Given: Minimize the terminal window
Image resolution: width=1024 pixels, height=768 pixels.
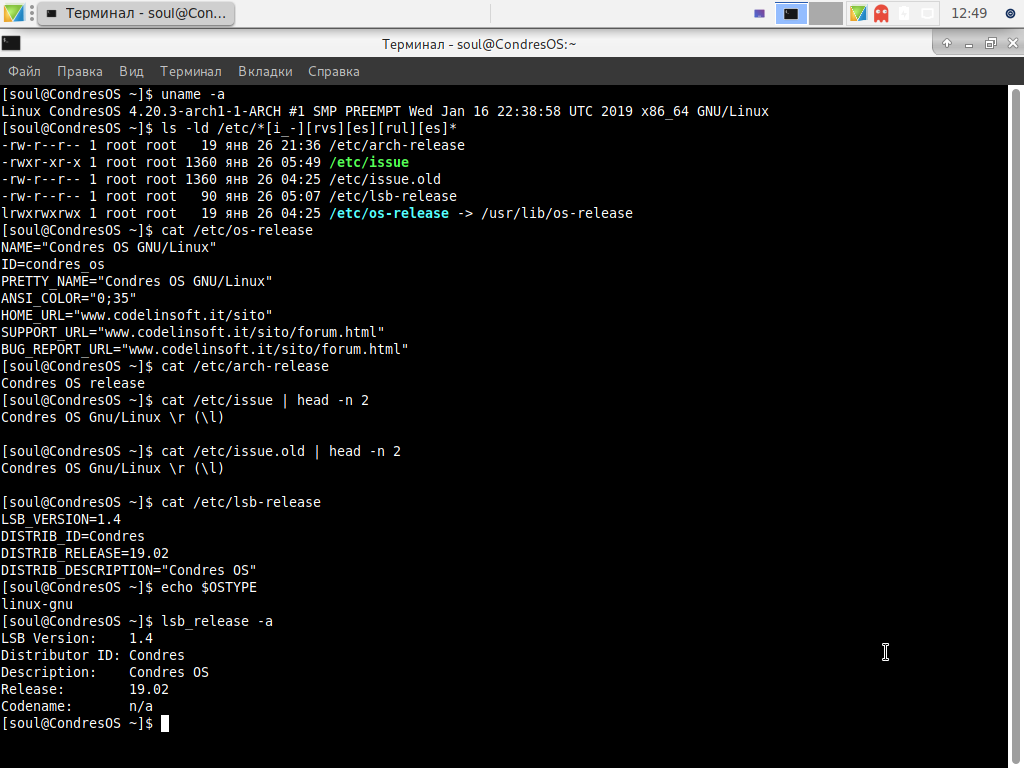Looking at the screenshot, I should coord(969,44).
